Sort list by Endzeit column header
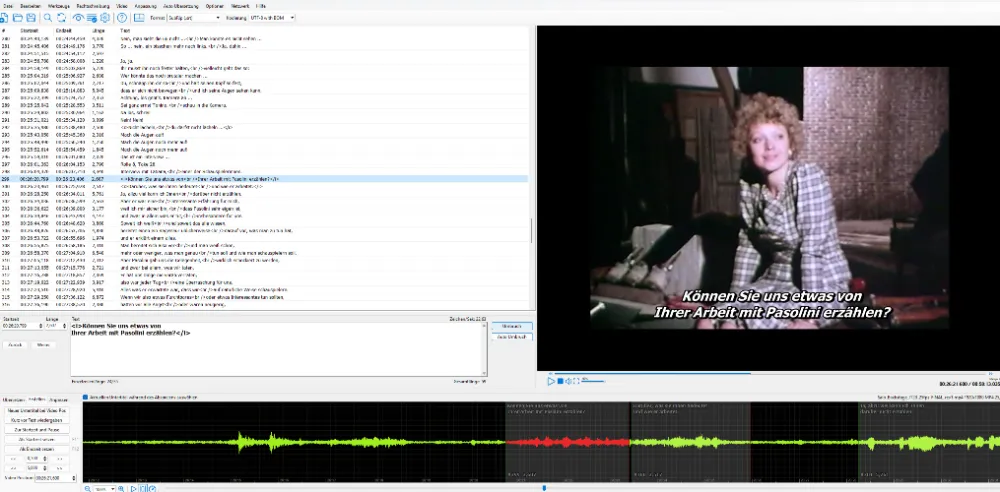The image size is (1000, 492). (x=63, y=31)
